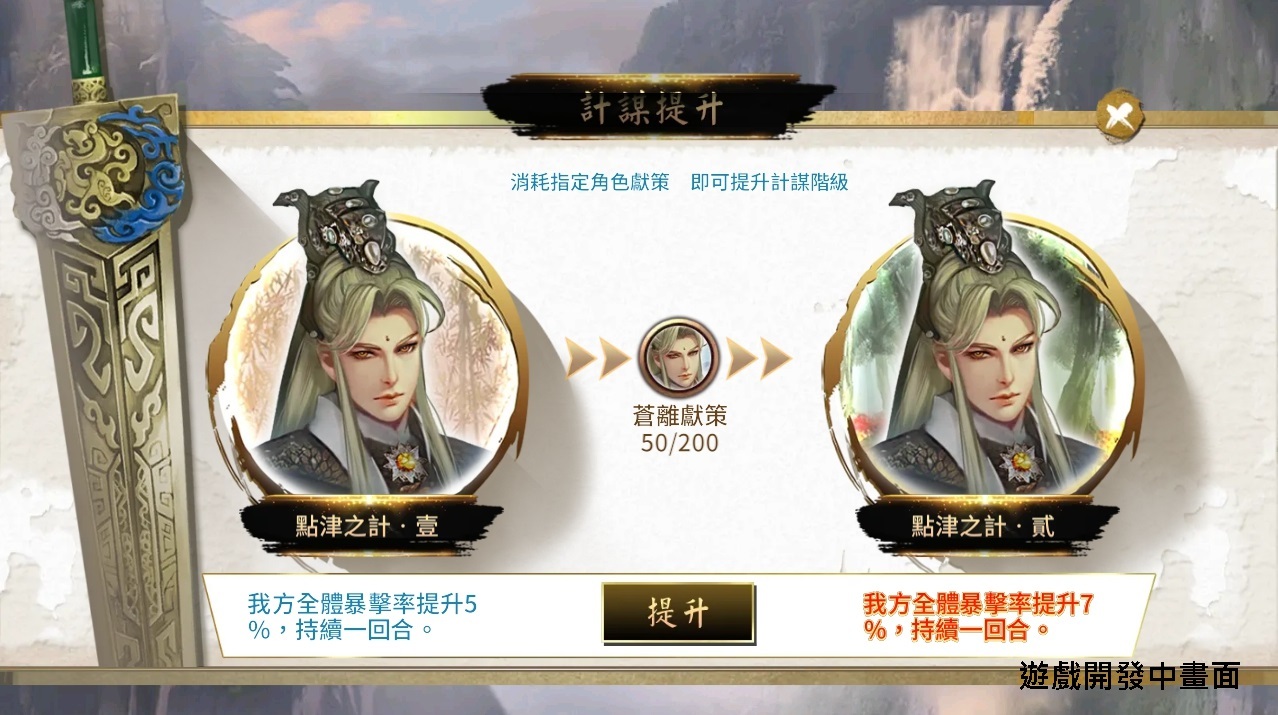Image resolution: width=1278 pixels, height=715 pixels.
Task: Click the 點津之計·壹 name label
Action: coord(370,526)
